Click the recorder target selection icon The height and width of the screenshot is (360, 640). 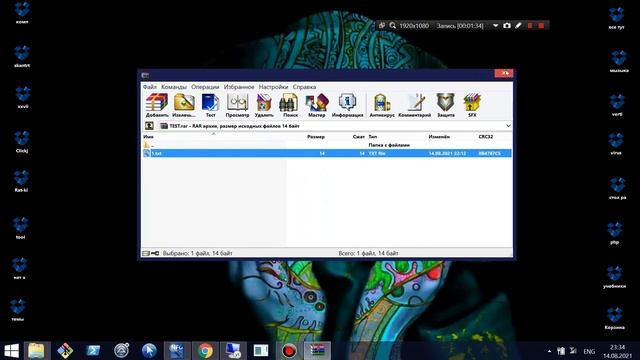(382, 25)
